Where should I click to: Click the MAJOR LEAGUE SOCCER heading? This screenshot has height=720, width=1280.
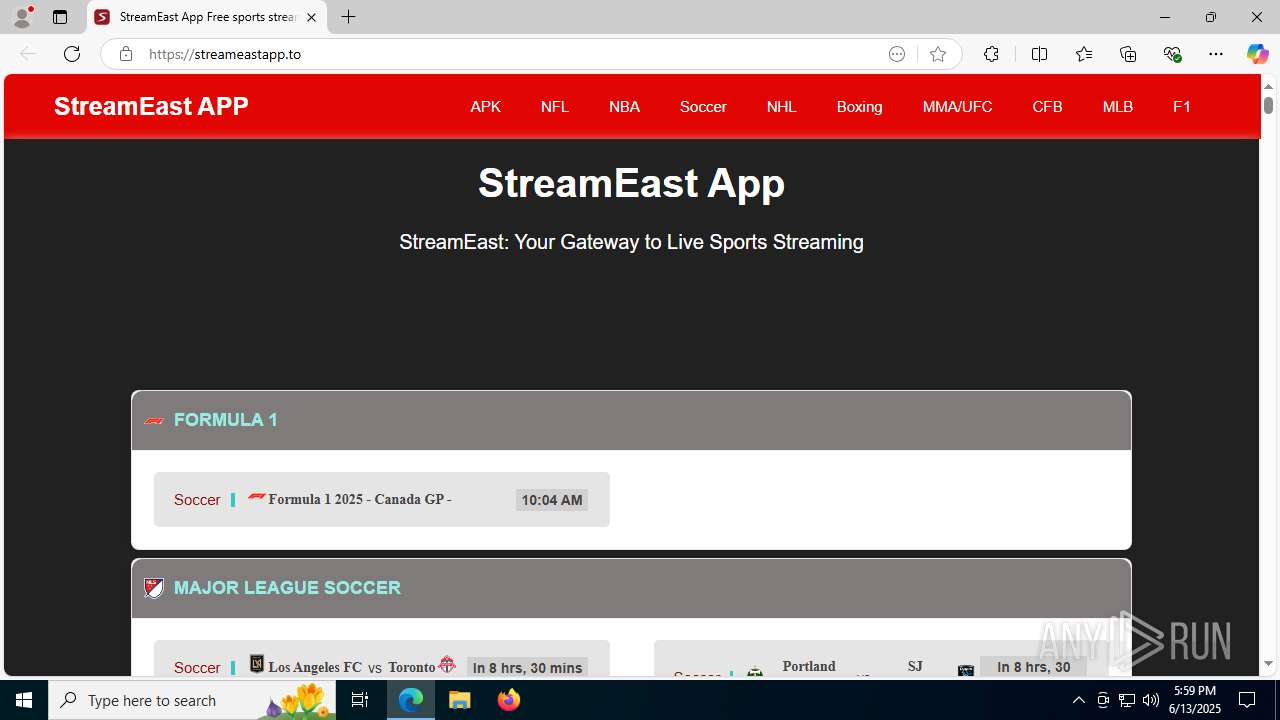287,588
